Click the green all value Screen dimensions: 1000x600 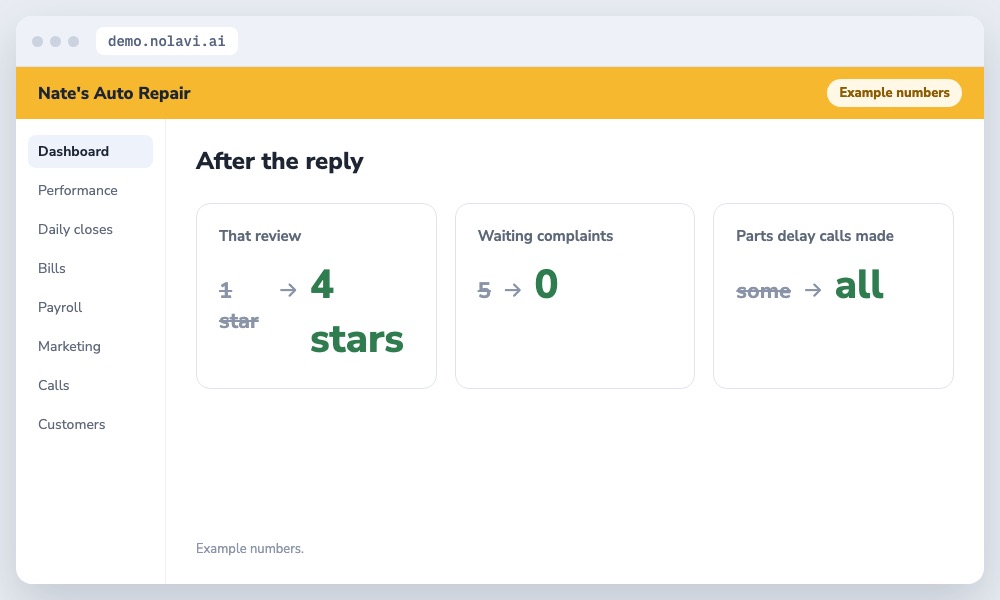859,284
